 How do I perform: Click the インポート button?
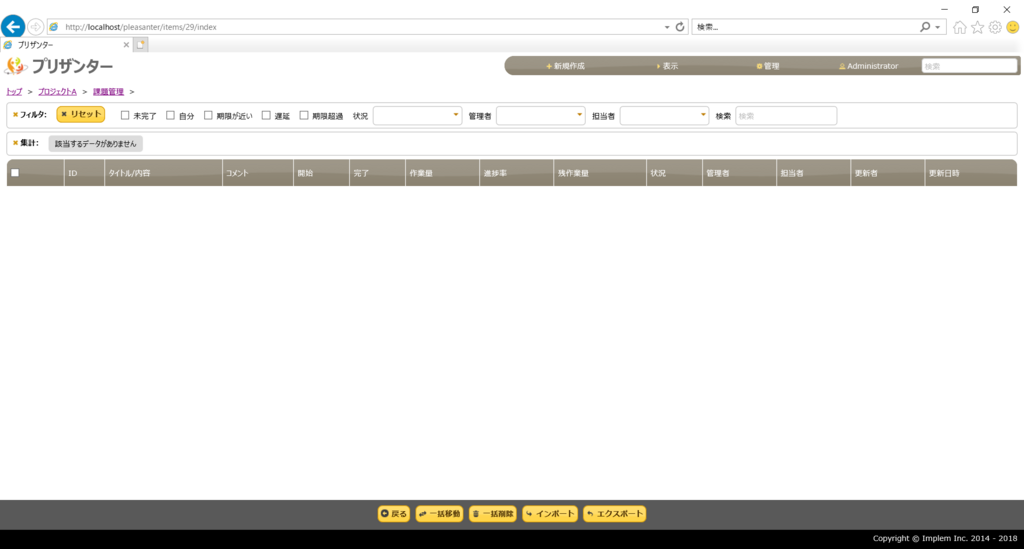(x=550, y=514)
